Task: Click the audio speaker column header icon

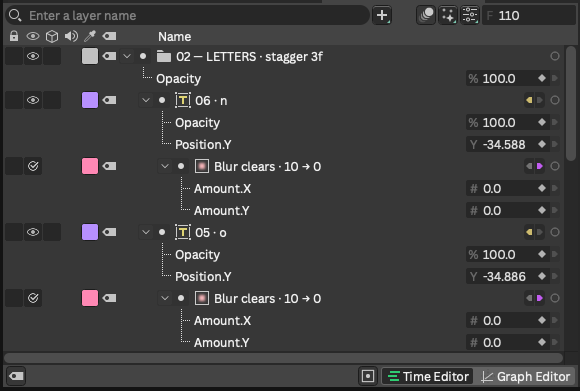Action: click(71, 36)
